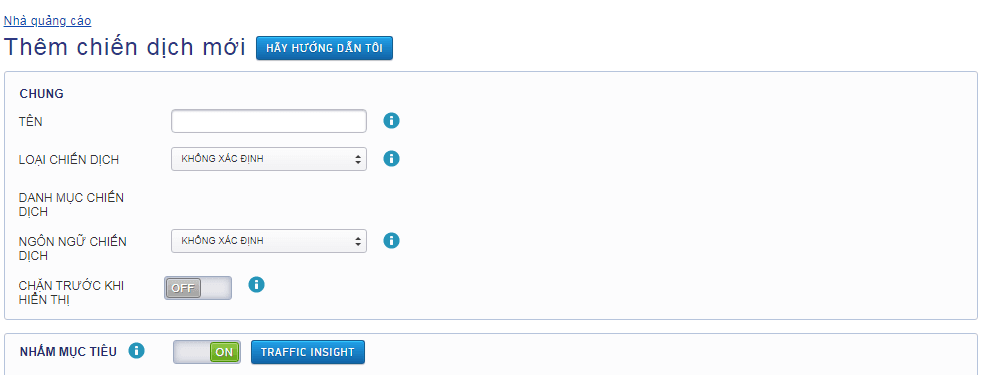Turn off the NHẮM MỤC TIÊU toggle
This screenshot has height=375, width=983.
point(207,352)
